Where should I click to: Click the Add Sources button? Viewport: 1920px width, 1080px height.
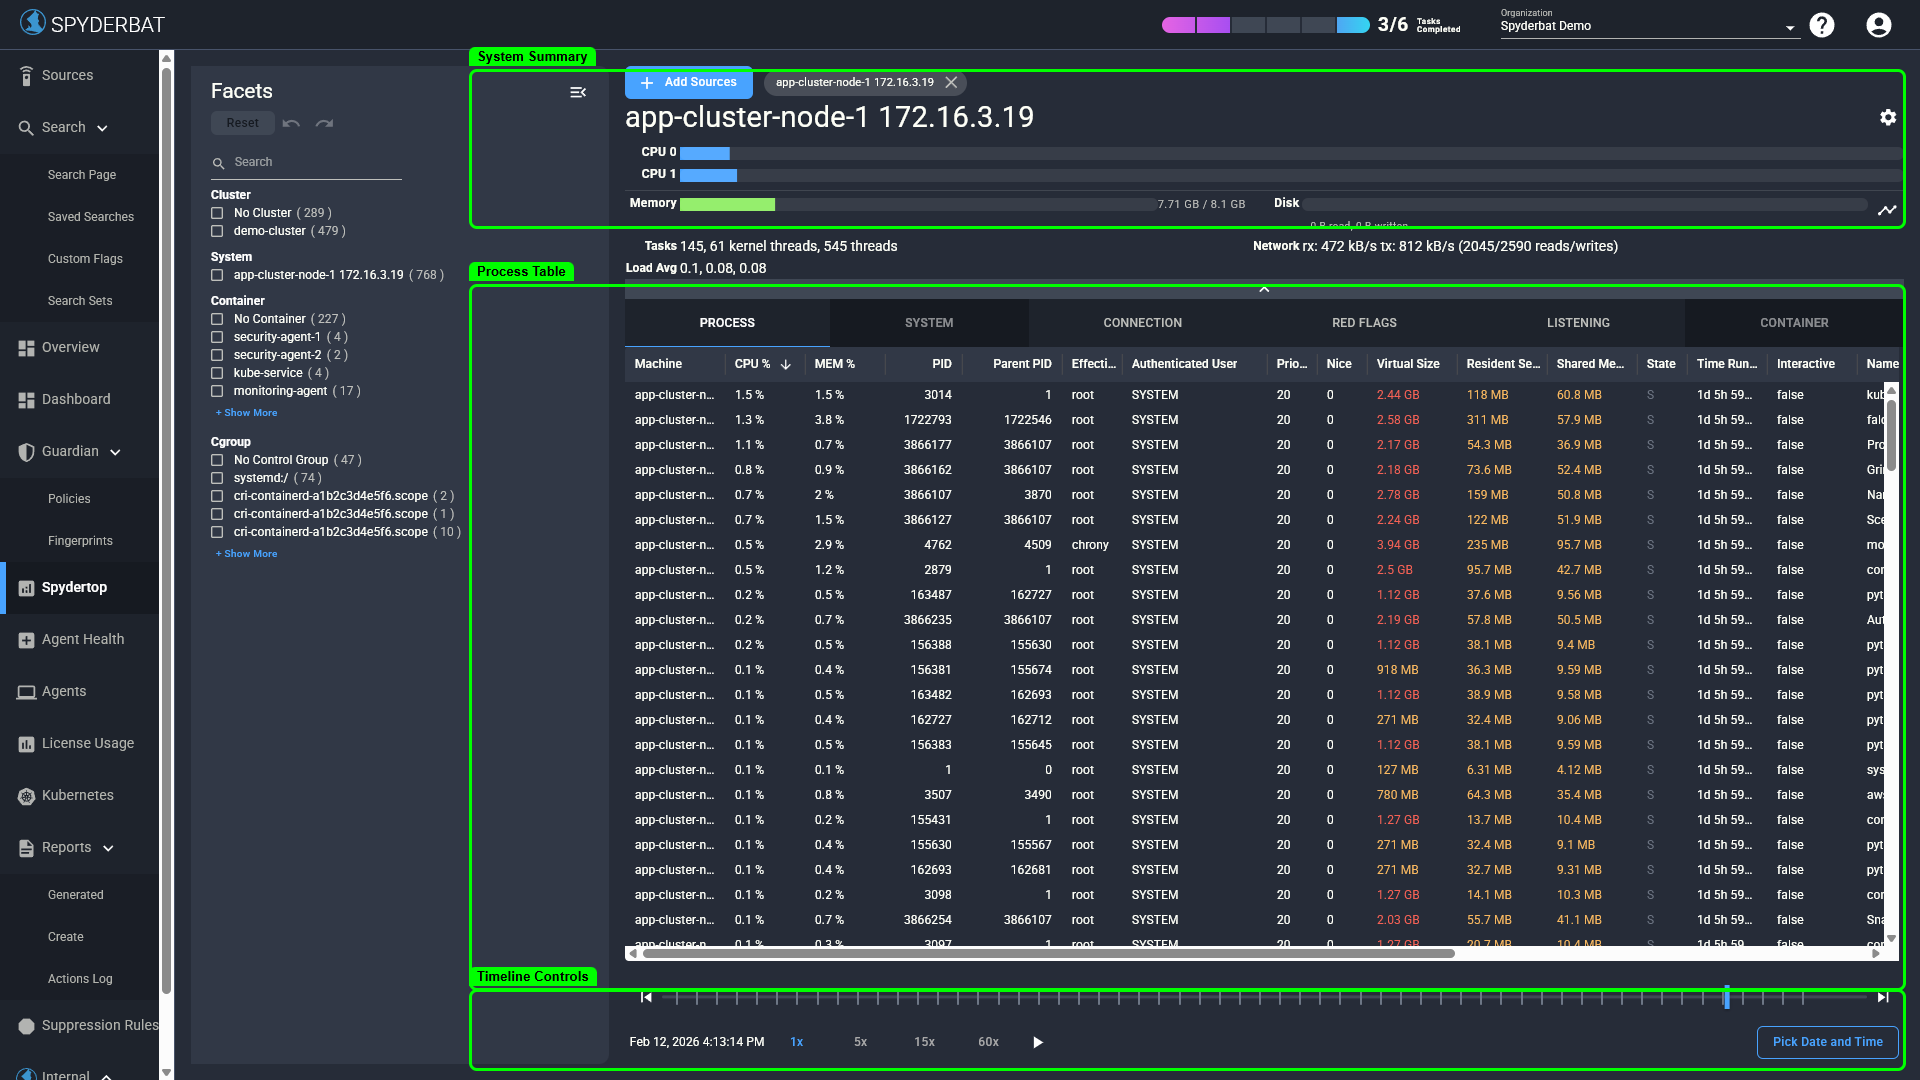click(688, 82)
